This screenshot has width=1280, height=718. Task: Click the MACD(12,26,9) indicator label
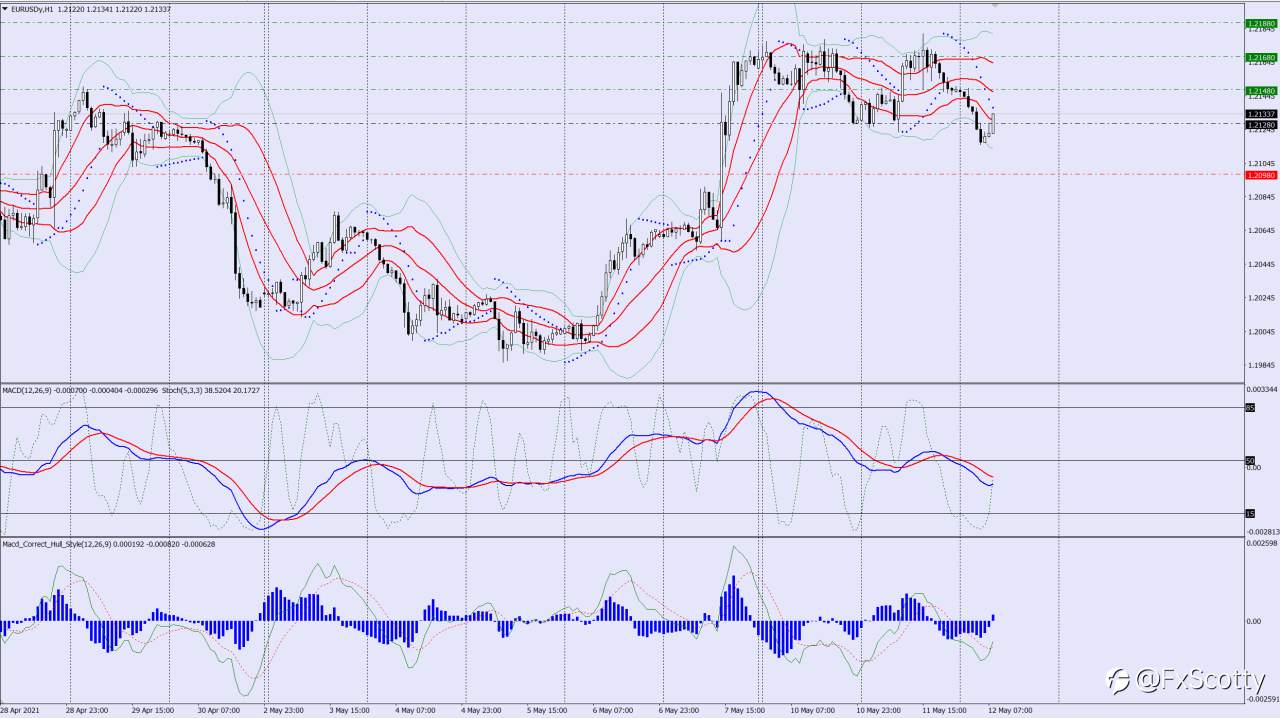28,389
